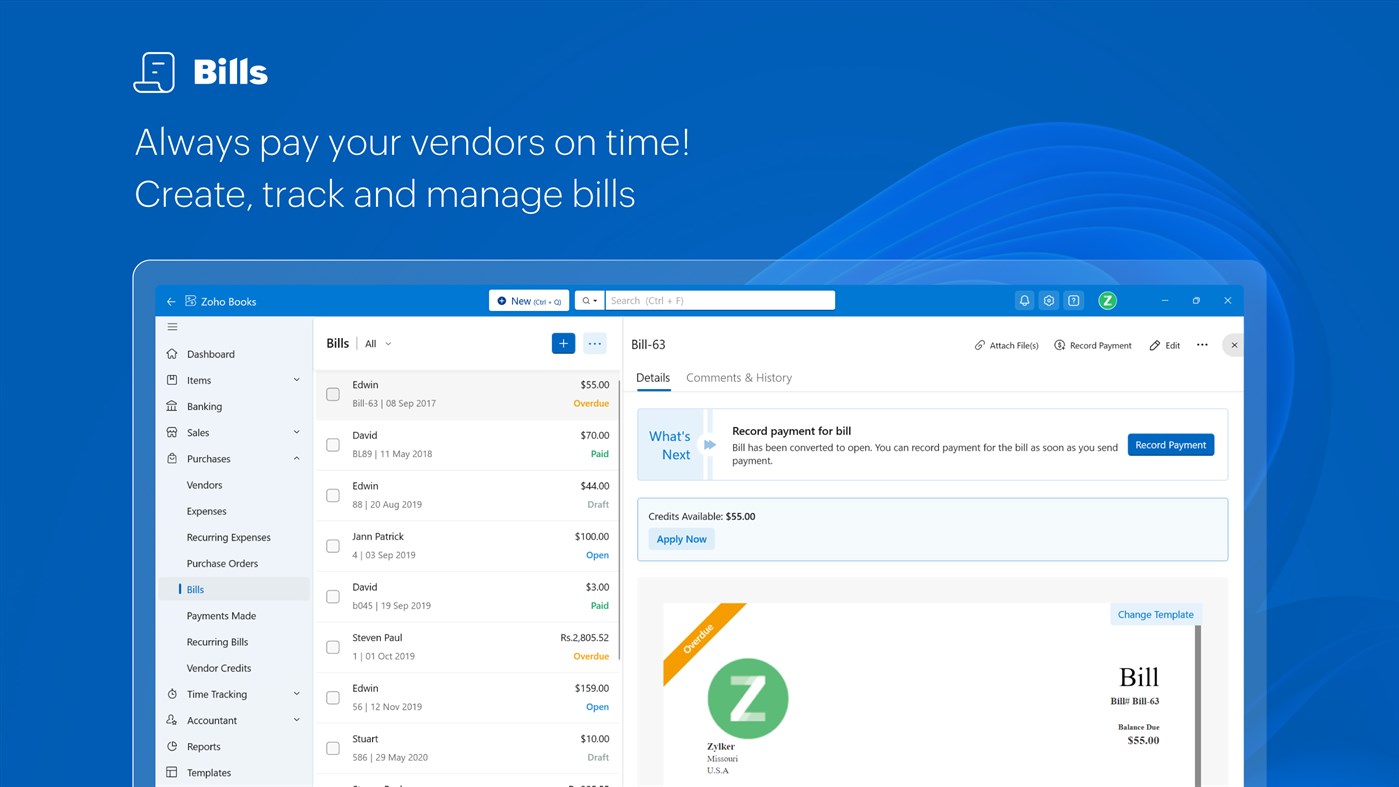1399x787 pixels.
Task: Select the Record Payment icon beside Edit
Action: coord(1060,345)
